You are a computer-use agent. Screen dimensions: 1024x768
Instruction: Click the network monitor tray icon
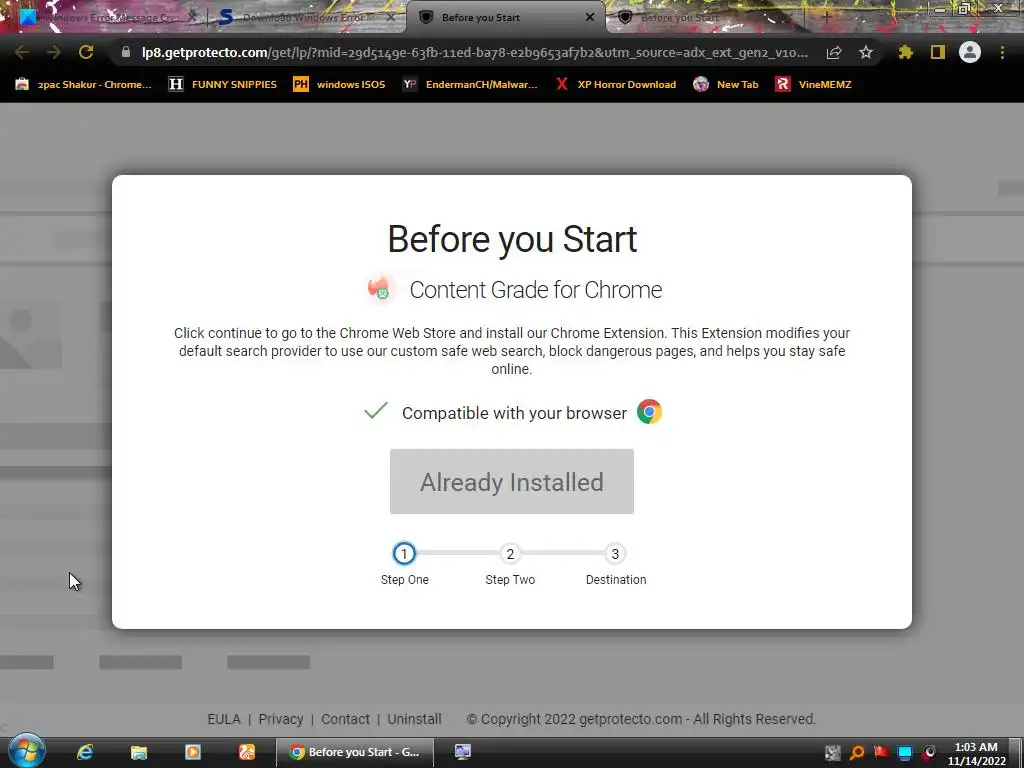tap(905, 752)
